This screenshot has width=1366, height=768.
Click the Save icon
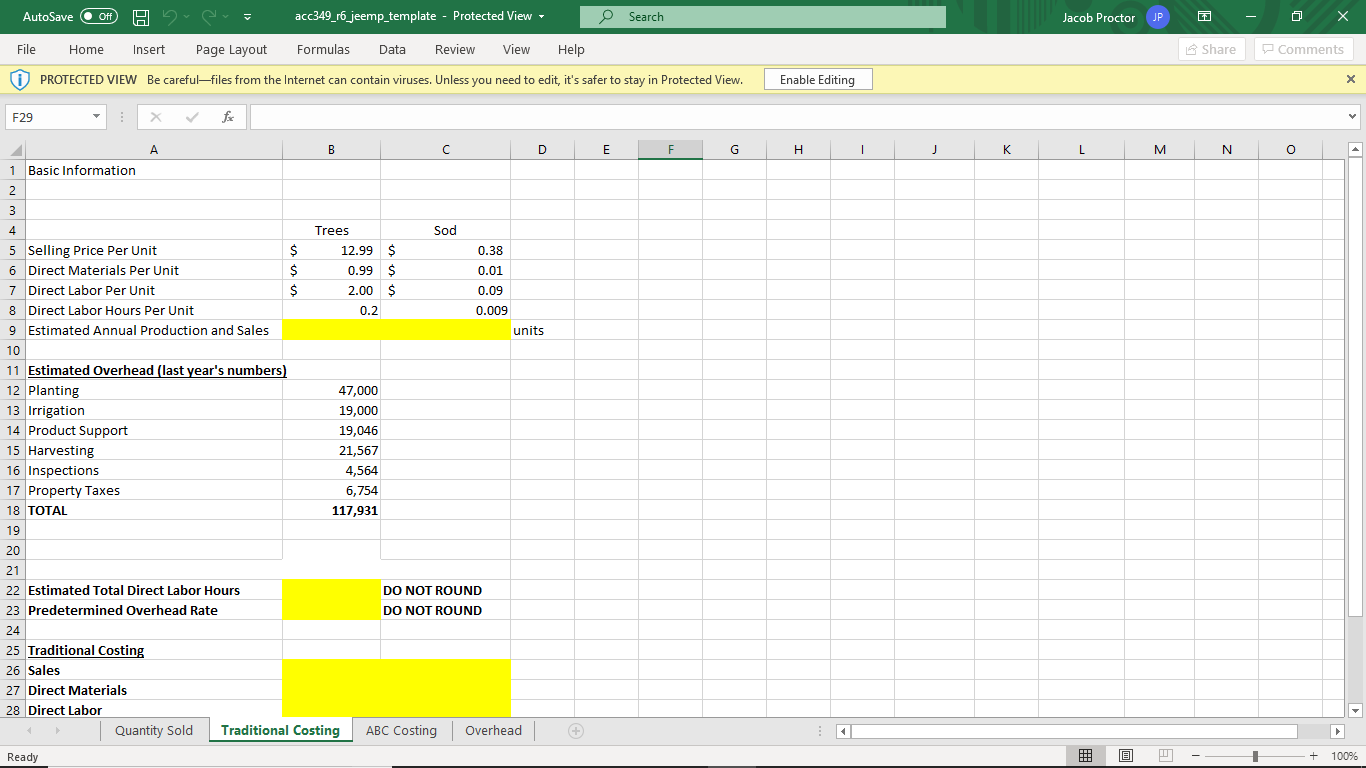pyautogui.click(x=140, y=16)
